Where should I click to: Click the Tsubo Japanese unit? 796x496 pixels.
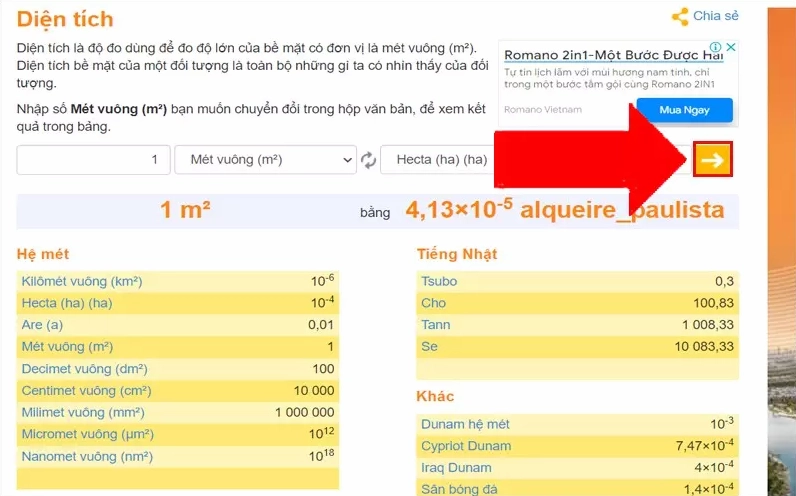click(439, 281)
